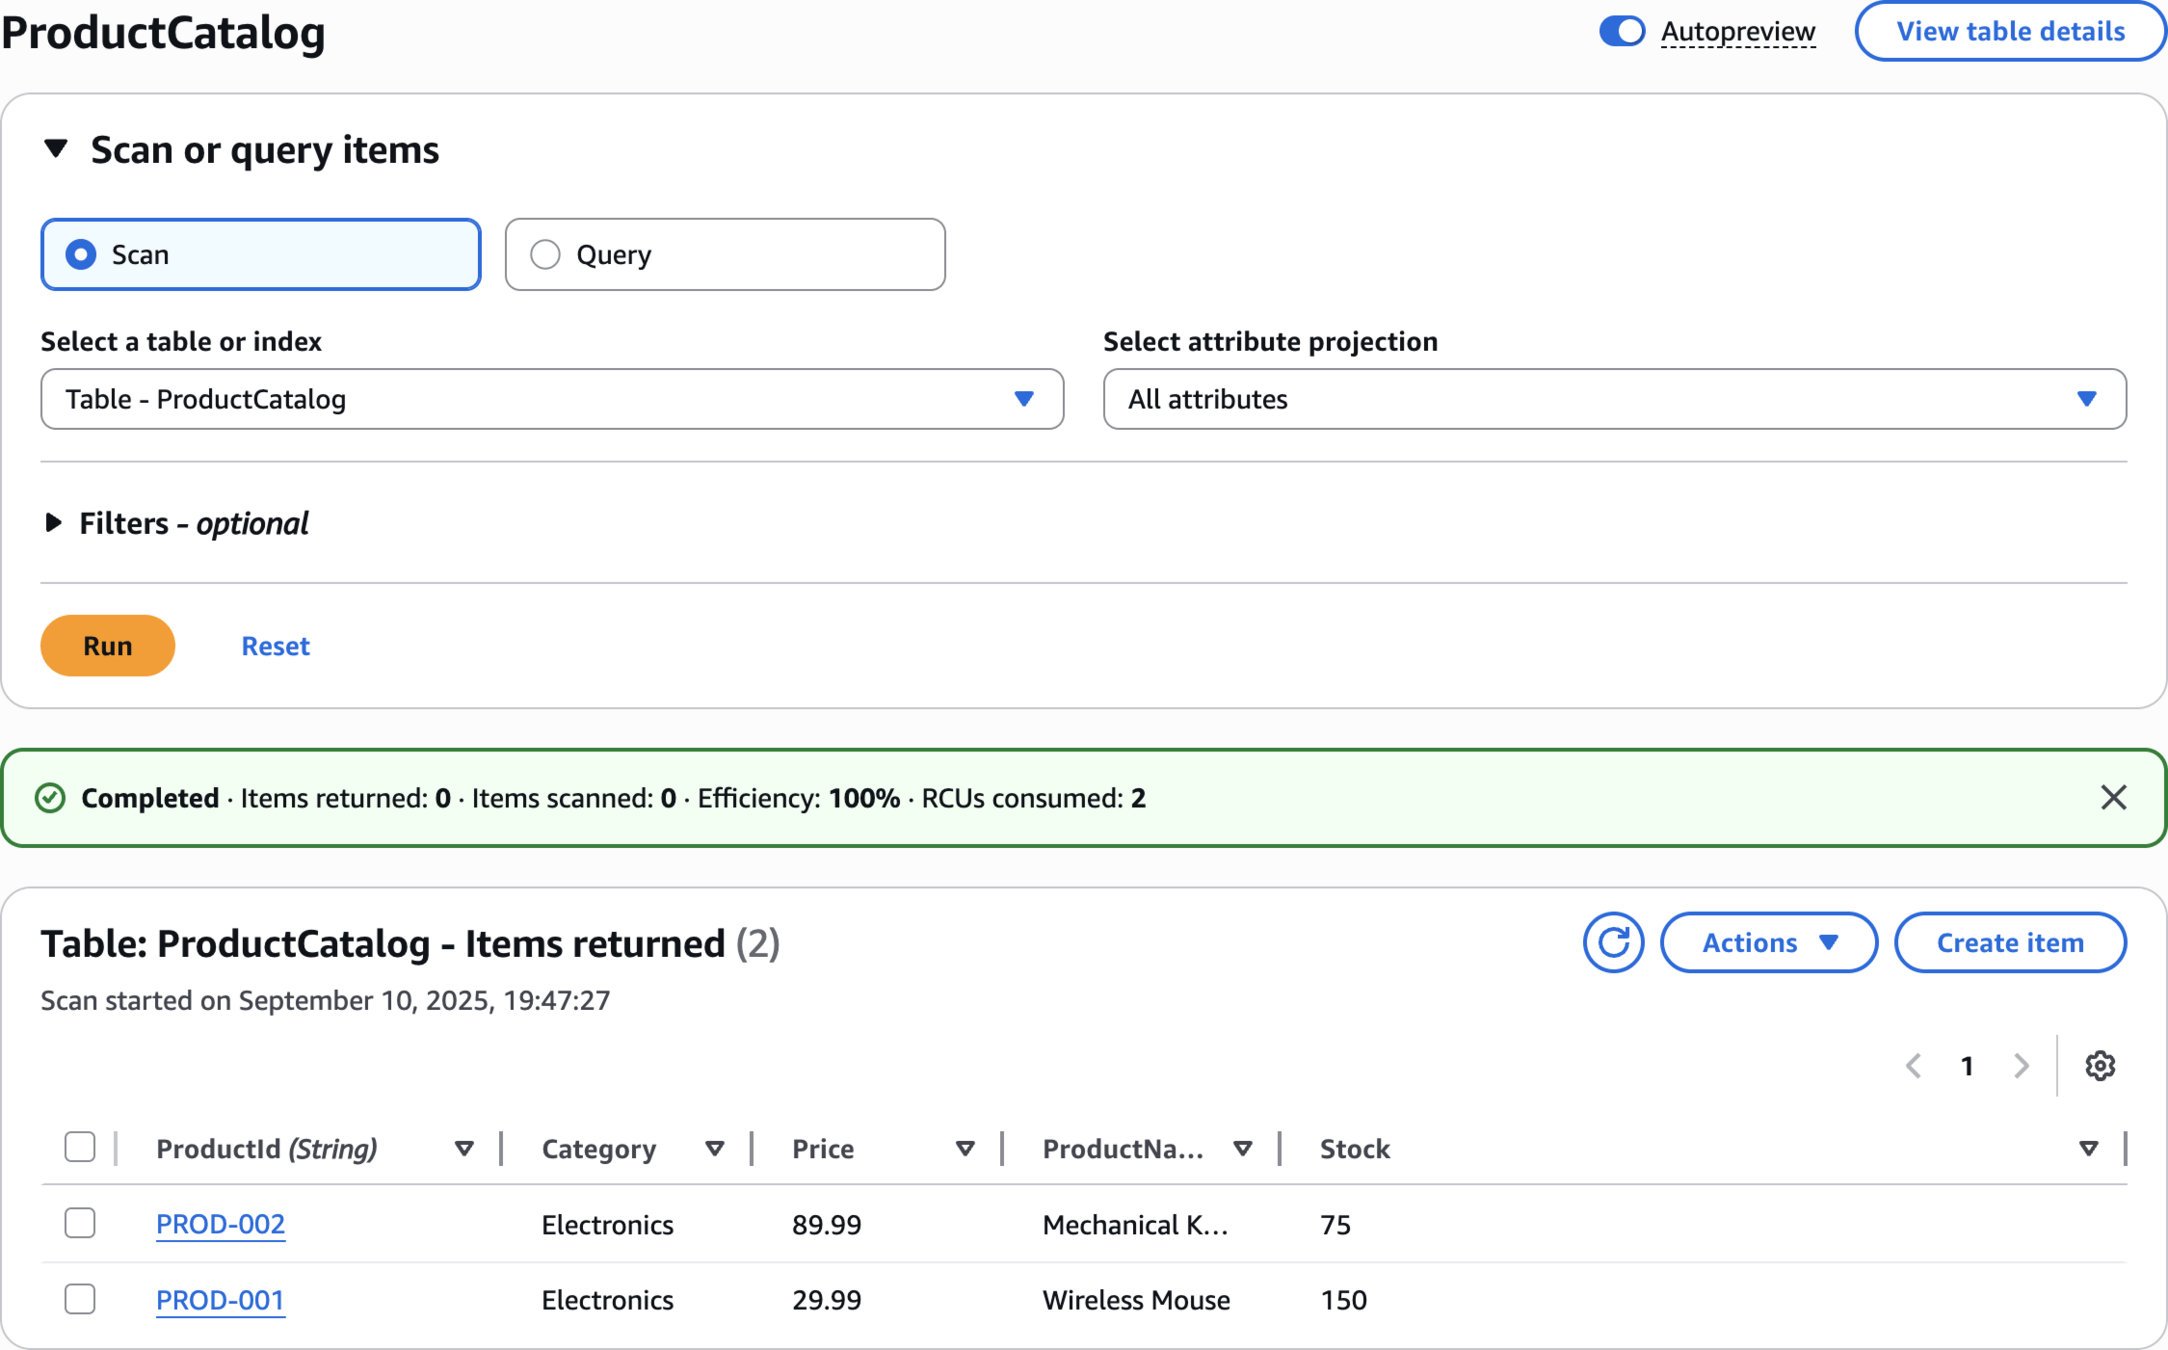Sort by Stock column arrow
The width and height of the screenshot is (2168, 1350).
(2088, 1149)
